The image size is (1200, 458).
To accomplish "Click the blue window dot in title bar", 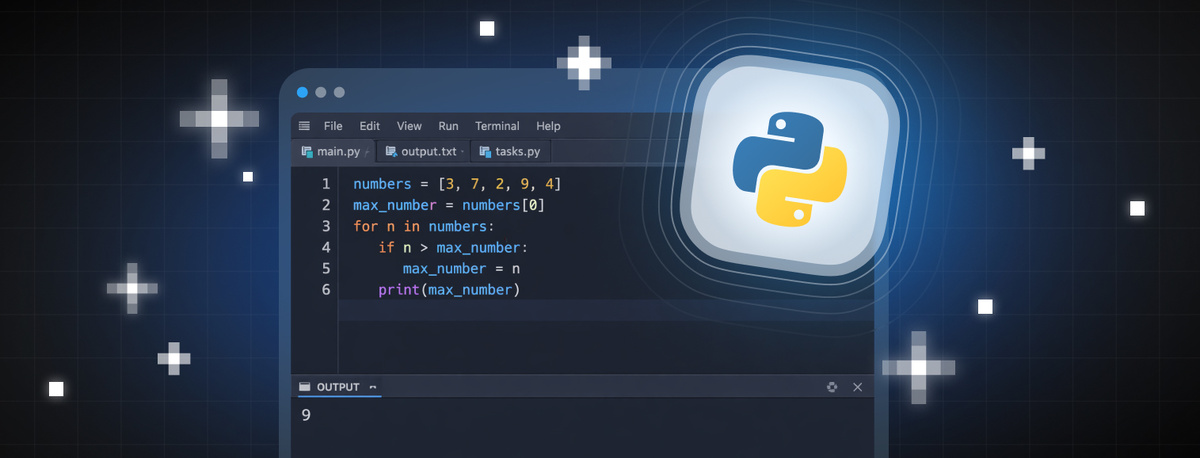I will 303,92.
